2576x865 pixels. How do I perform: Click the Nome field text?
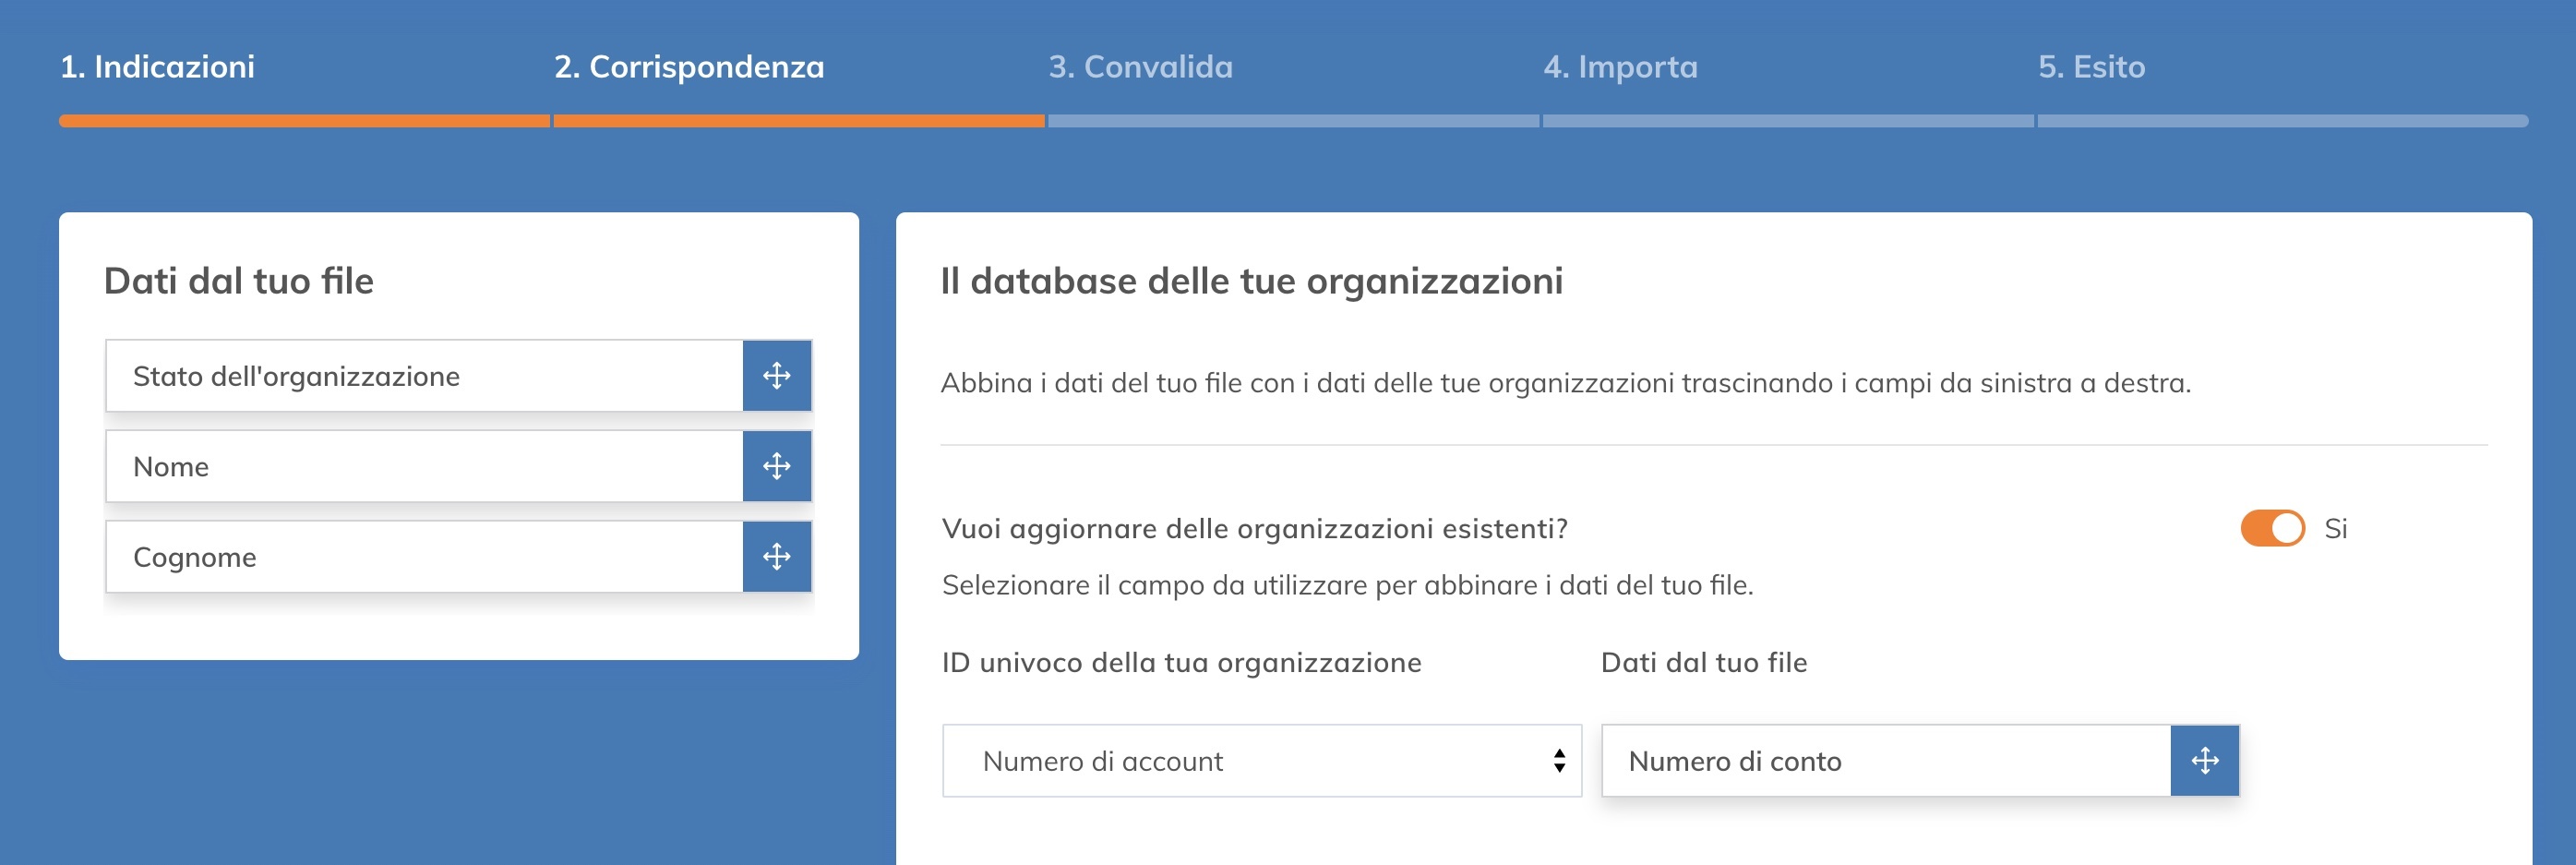pos(171,467)
